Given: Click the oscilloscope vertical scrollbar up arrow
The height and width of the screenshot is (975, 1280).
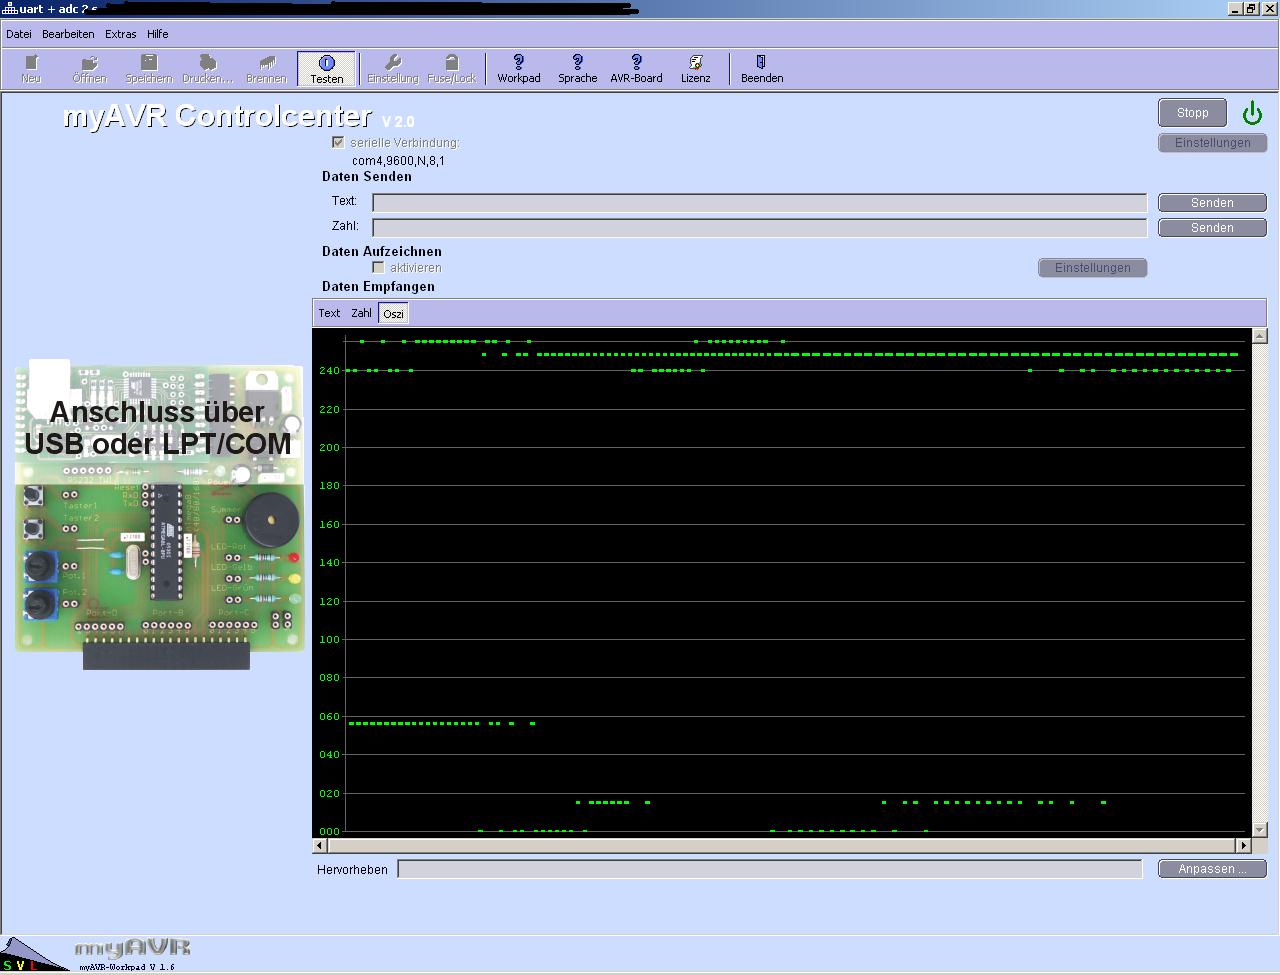Looking at the screenshot, I should (x=1259, y=336).
